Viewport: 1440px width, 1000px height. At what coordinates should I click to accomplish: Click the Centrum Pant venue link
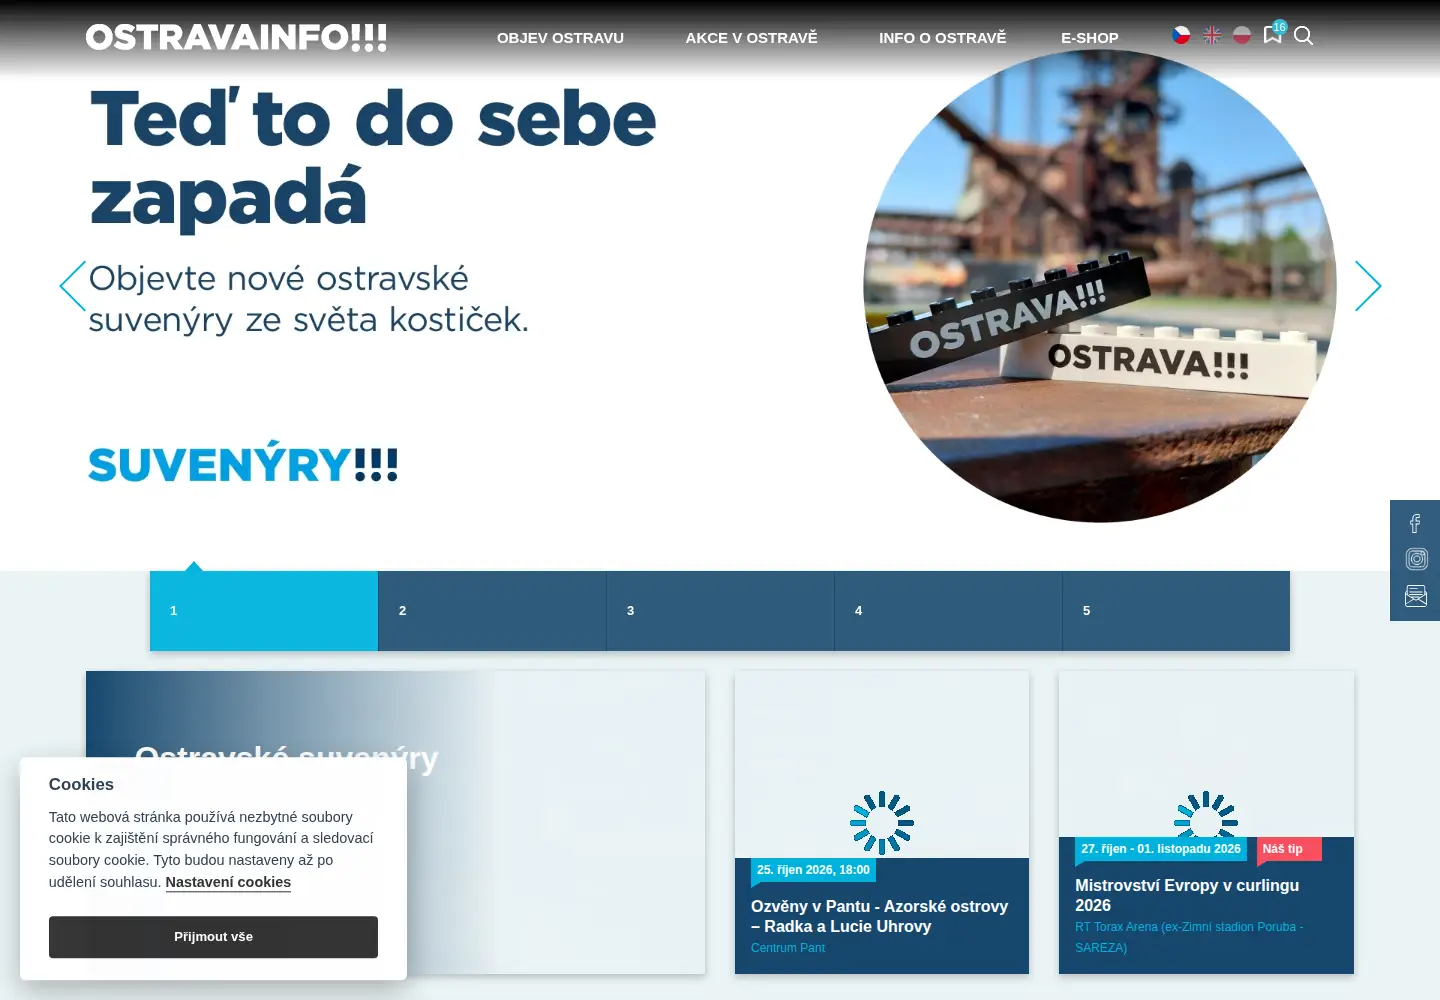(788, 948)
